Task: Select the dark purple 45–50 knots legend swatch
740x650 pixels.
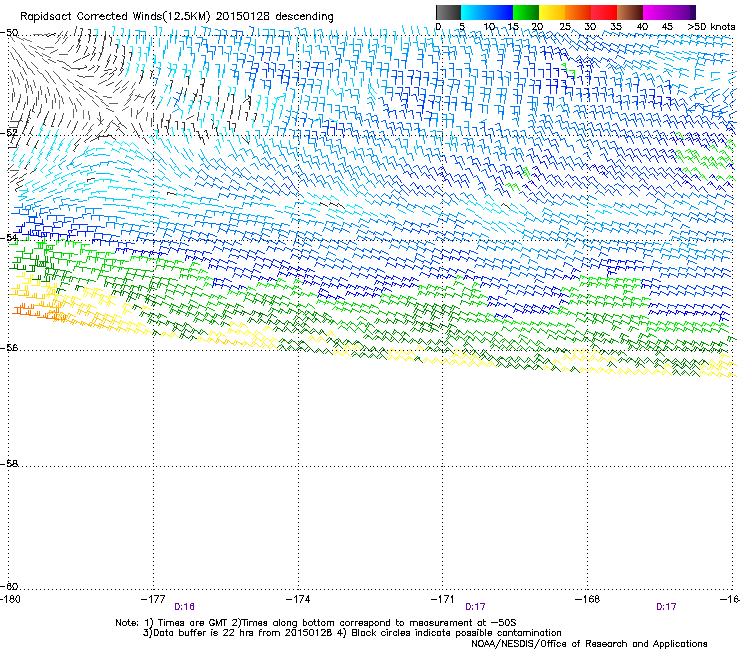Action: tap(682, 12)
